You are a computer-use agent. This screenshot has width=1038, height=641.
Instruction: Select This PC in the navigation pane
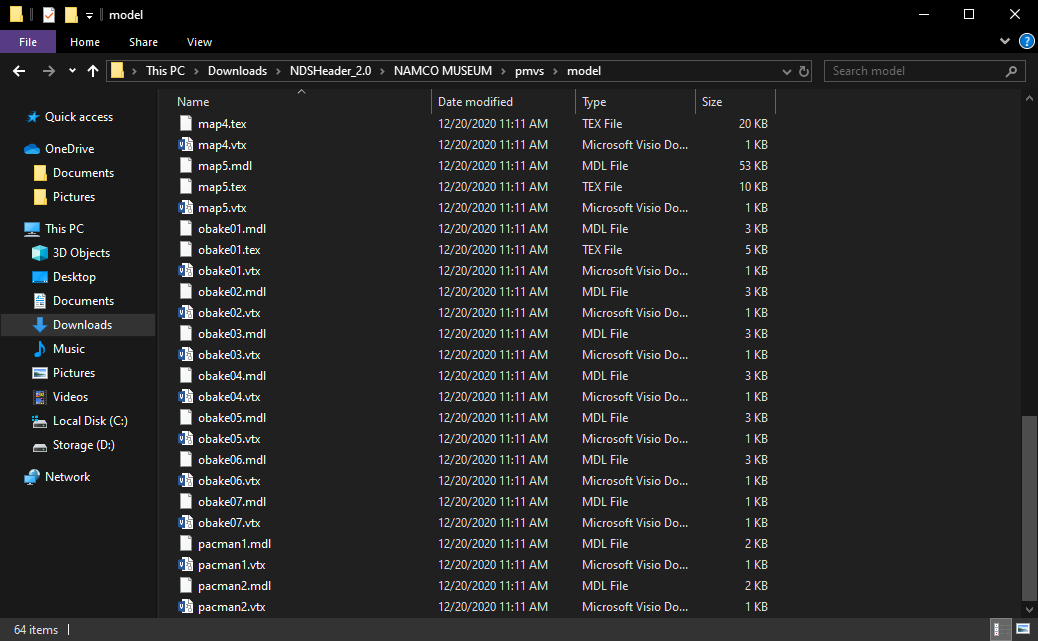[64, 229]
